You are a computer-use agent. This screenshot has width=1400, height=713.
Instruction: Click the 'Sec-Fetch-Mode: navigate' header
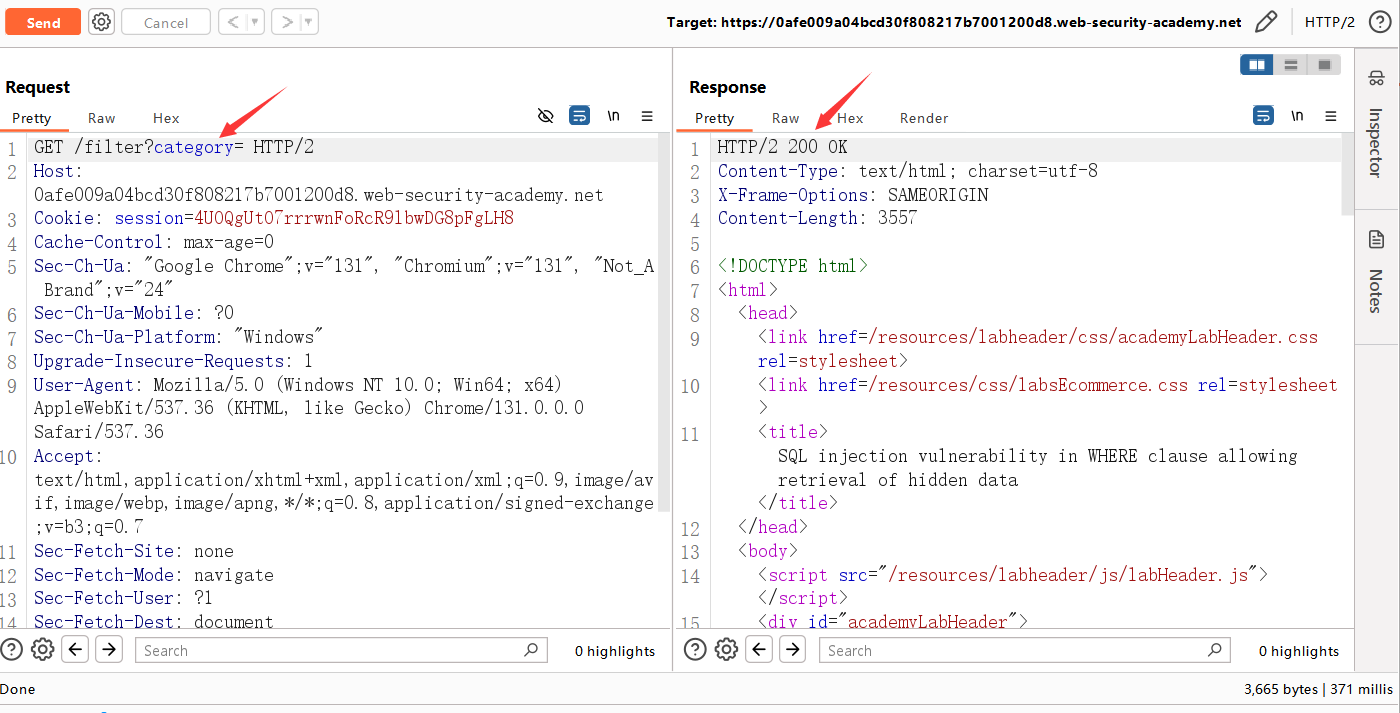pyautogui.click(x=153, y=575)
